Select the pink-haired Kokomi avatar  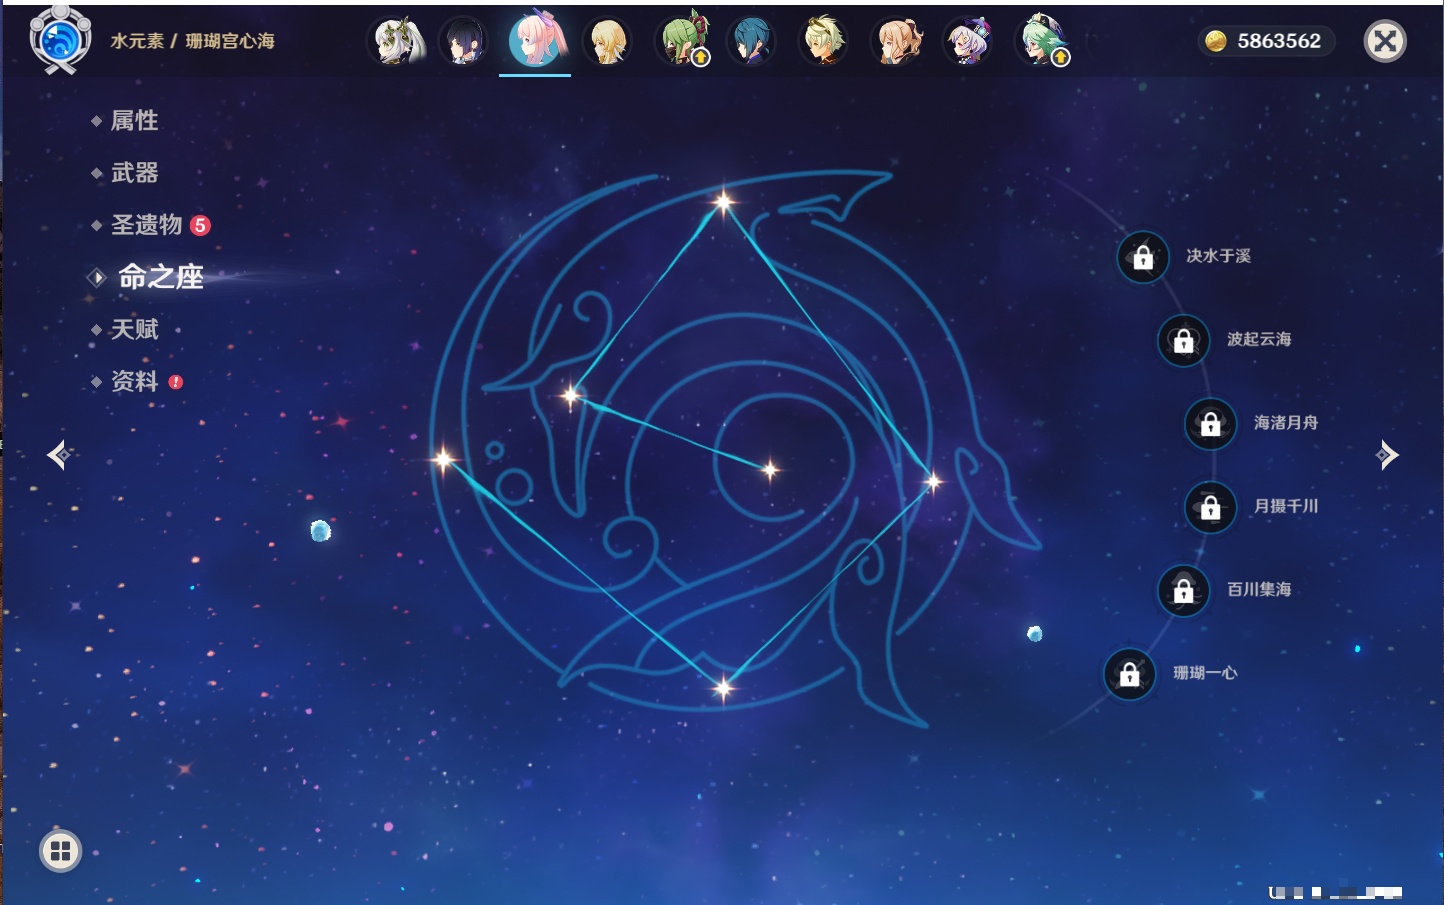536,39
